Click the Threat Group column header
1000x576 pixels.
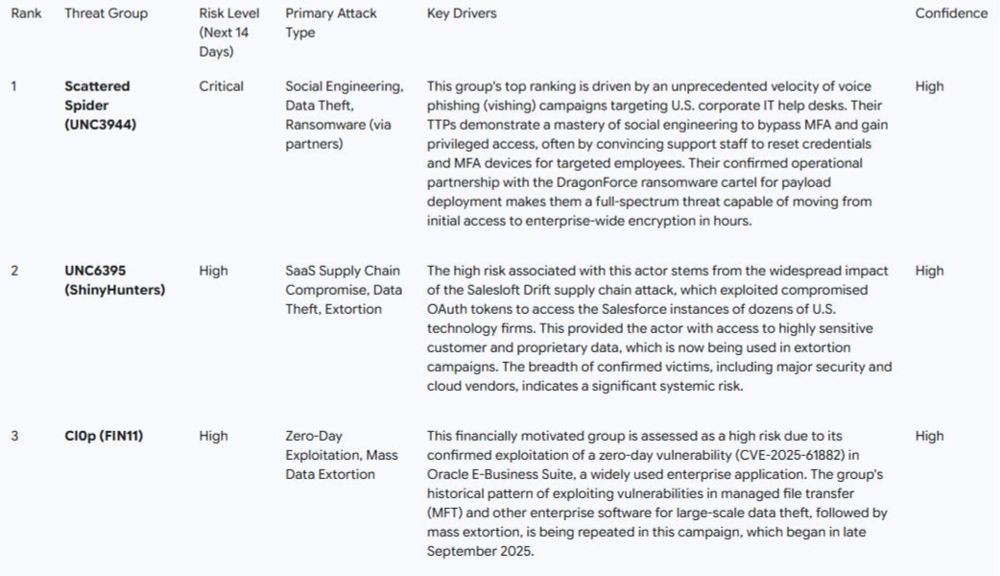(x=105, y=14)
